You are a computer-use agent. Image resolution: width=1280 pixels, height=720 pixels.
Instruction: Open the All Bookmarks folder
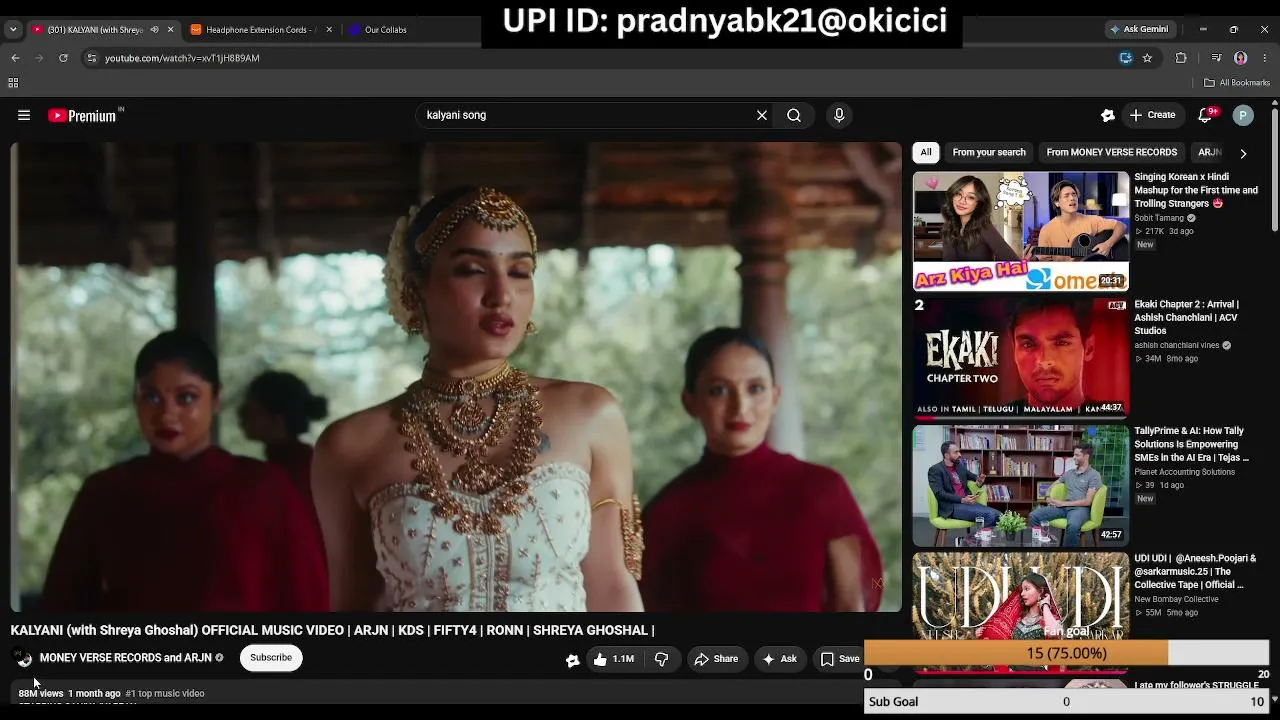(x=1237, y=83)
